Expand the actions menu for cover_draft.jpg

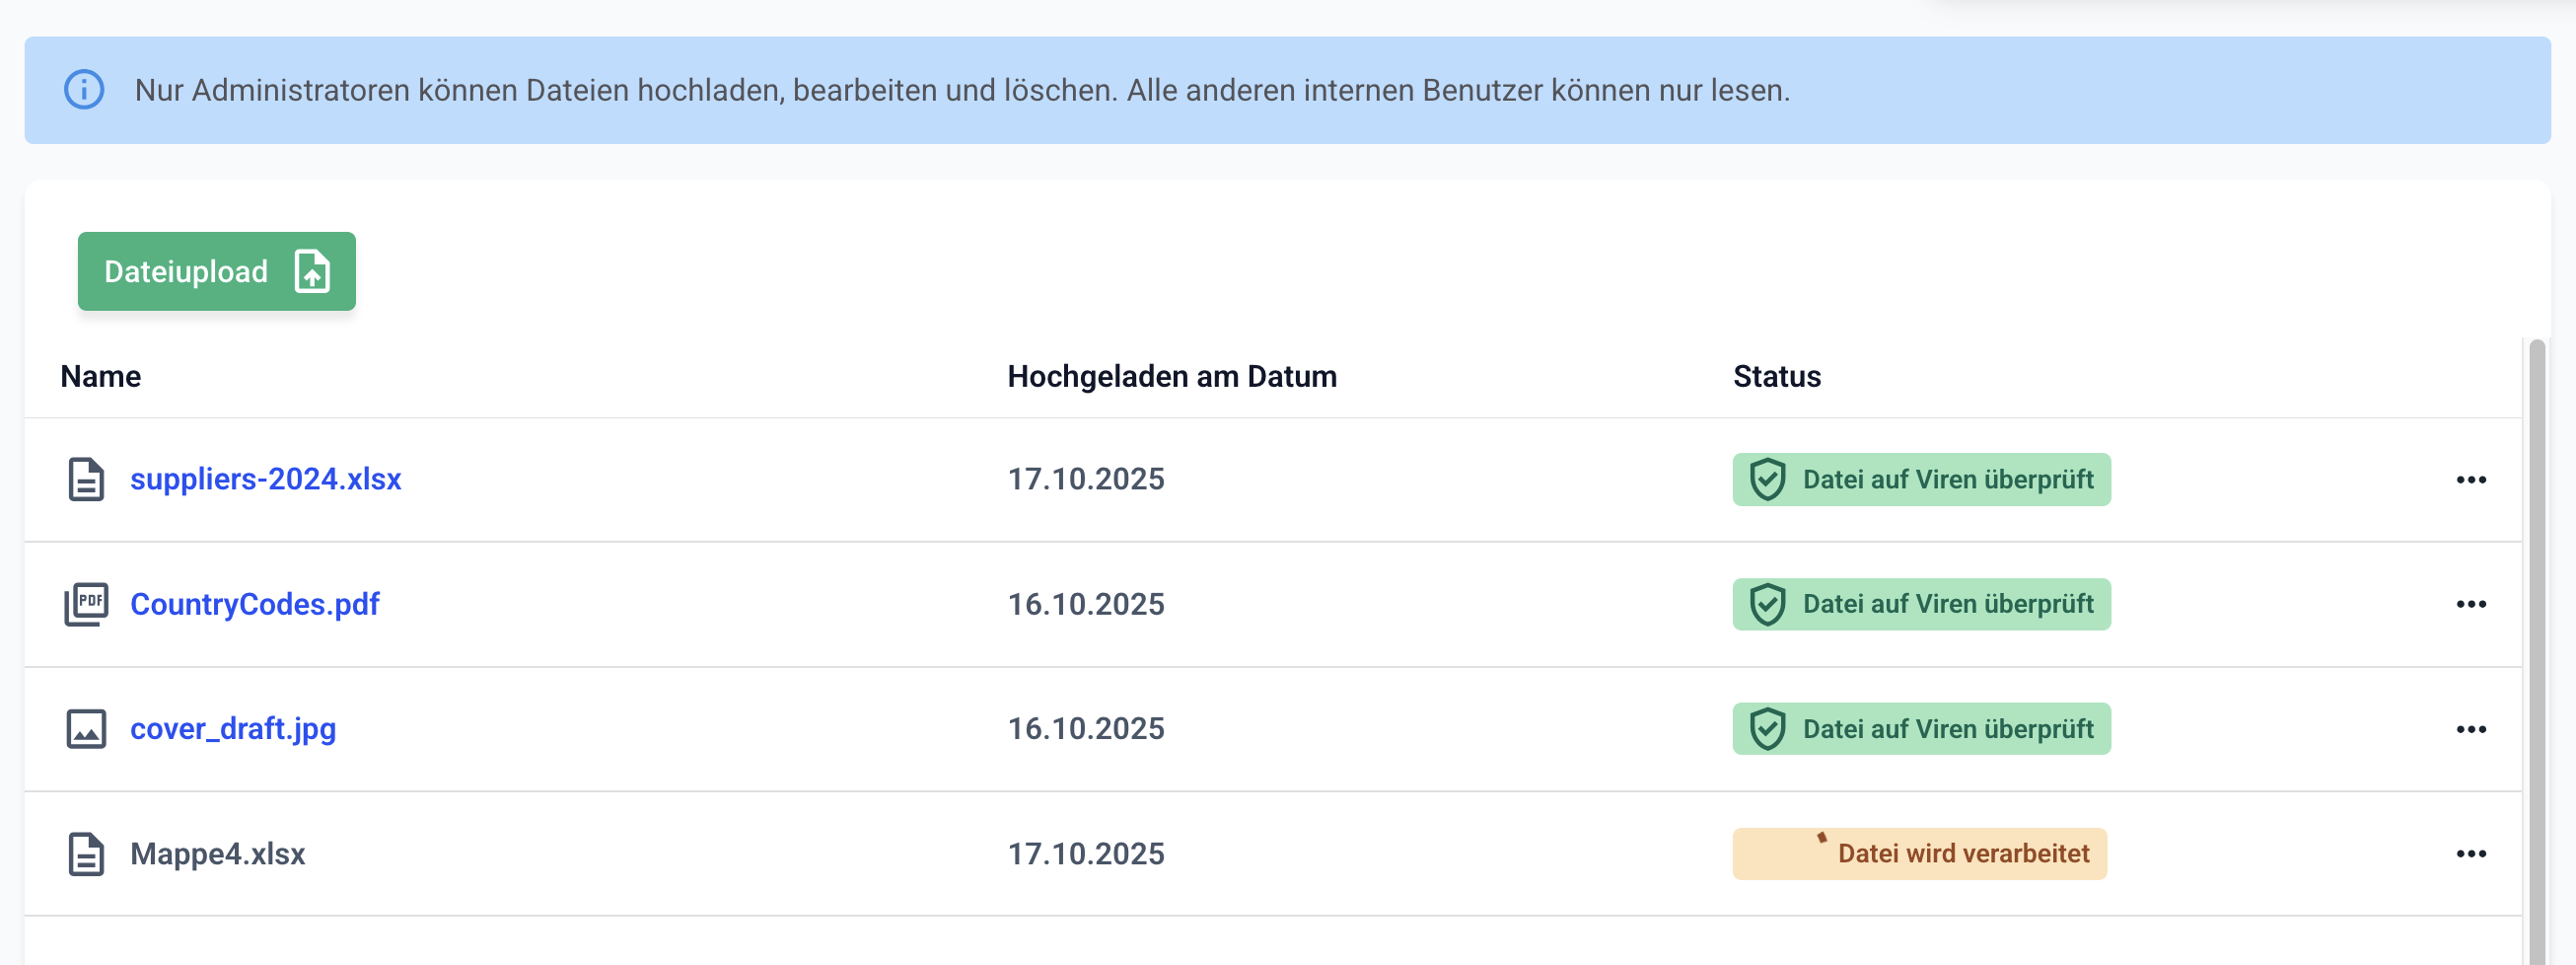[x=2470, y=729]
